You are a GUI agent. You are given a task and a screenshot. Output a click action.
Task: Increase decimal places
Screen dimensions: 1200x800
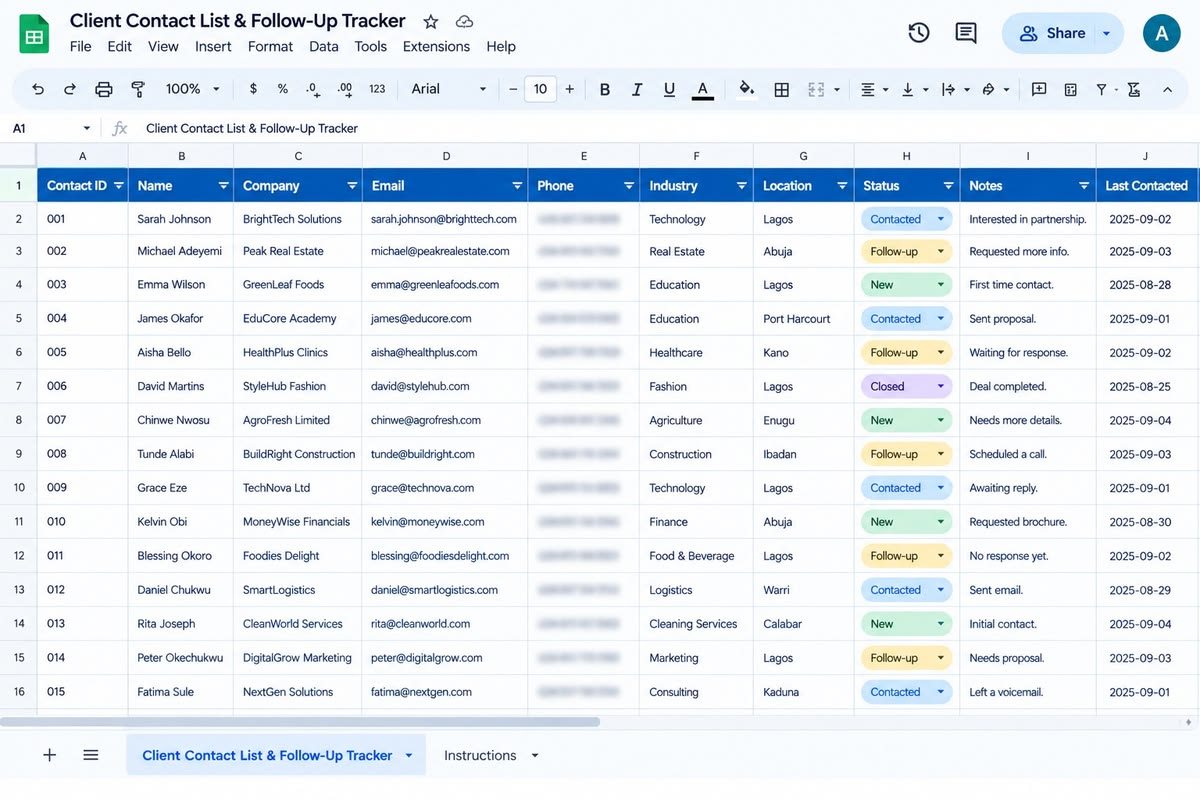345,89
